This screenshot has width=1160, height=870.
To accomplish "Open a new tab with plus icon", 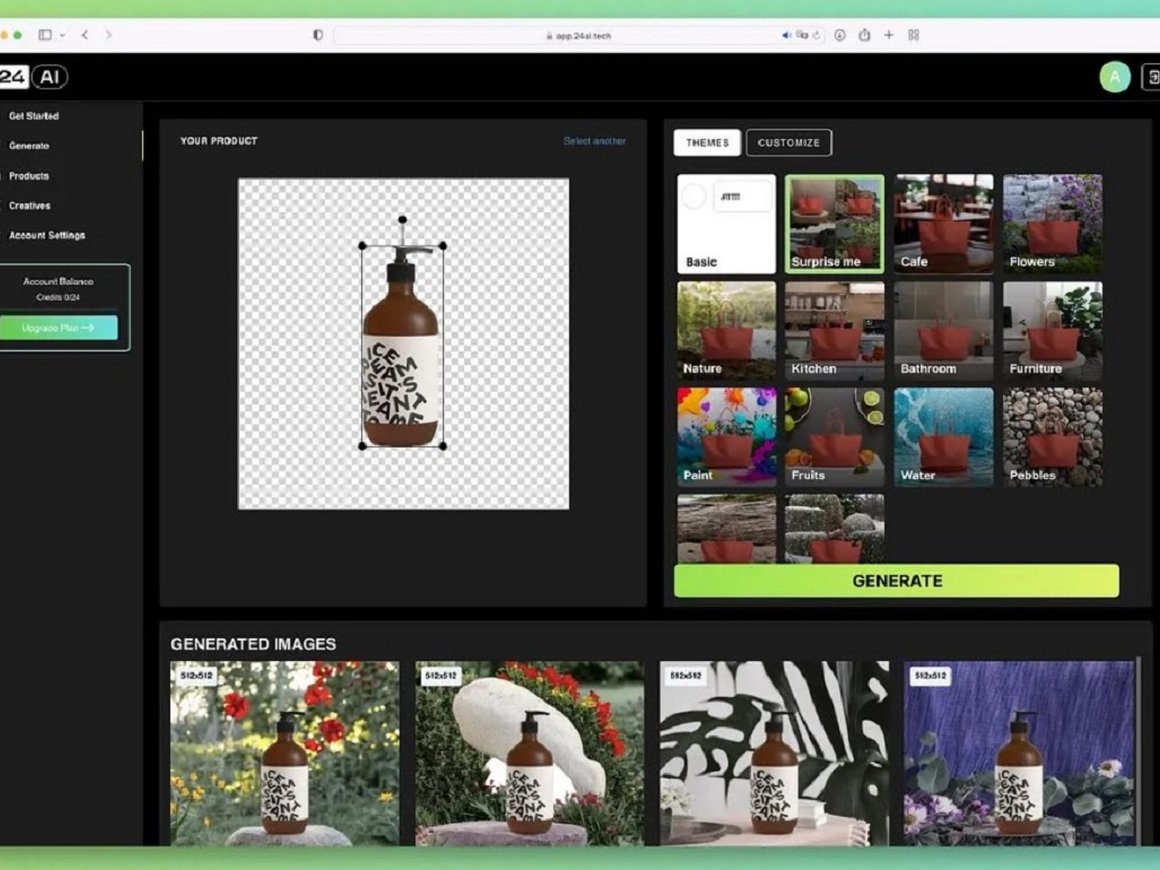I will (888, 35).
